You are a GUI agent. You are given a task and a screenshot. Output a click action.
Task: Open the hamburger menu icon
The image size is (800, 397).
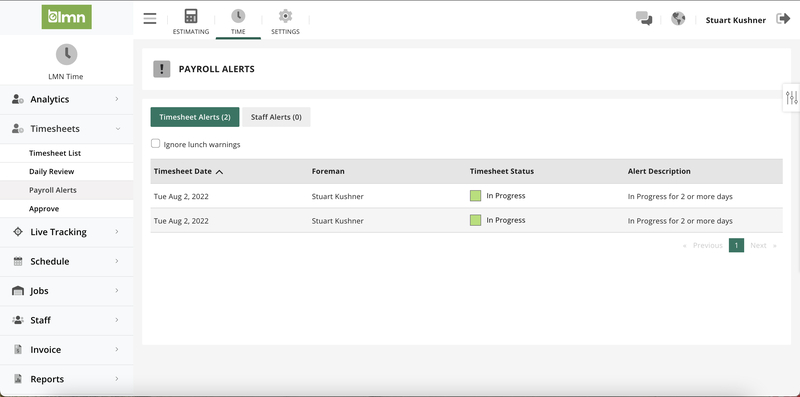pyautogui.click(x=150, y=19)
